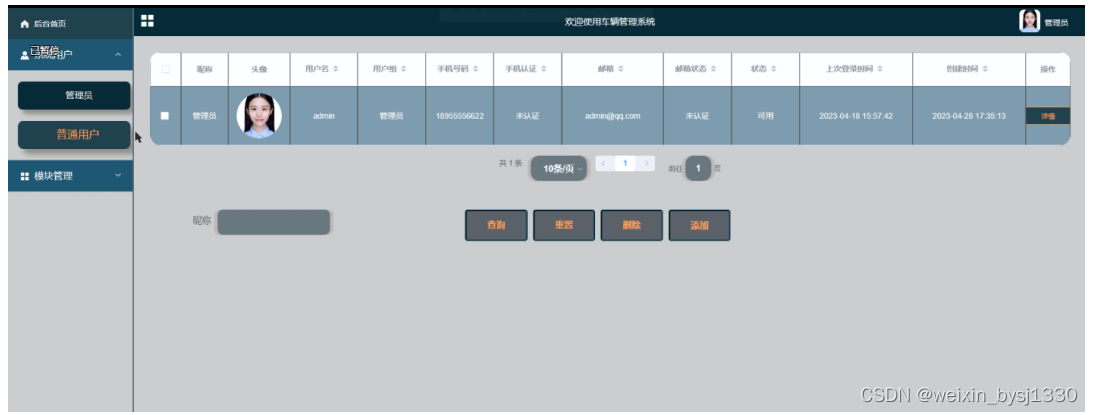Click the 添加 button
This screenshot has height=415, width=1093.
[x=699, y=225]
